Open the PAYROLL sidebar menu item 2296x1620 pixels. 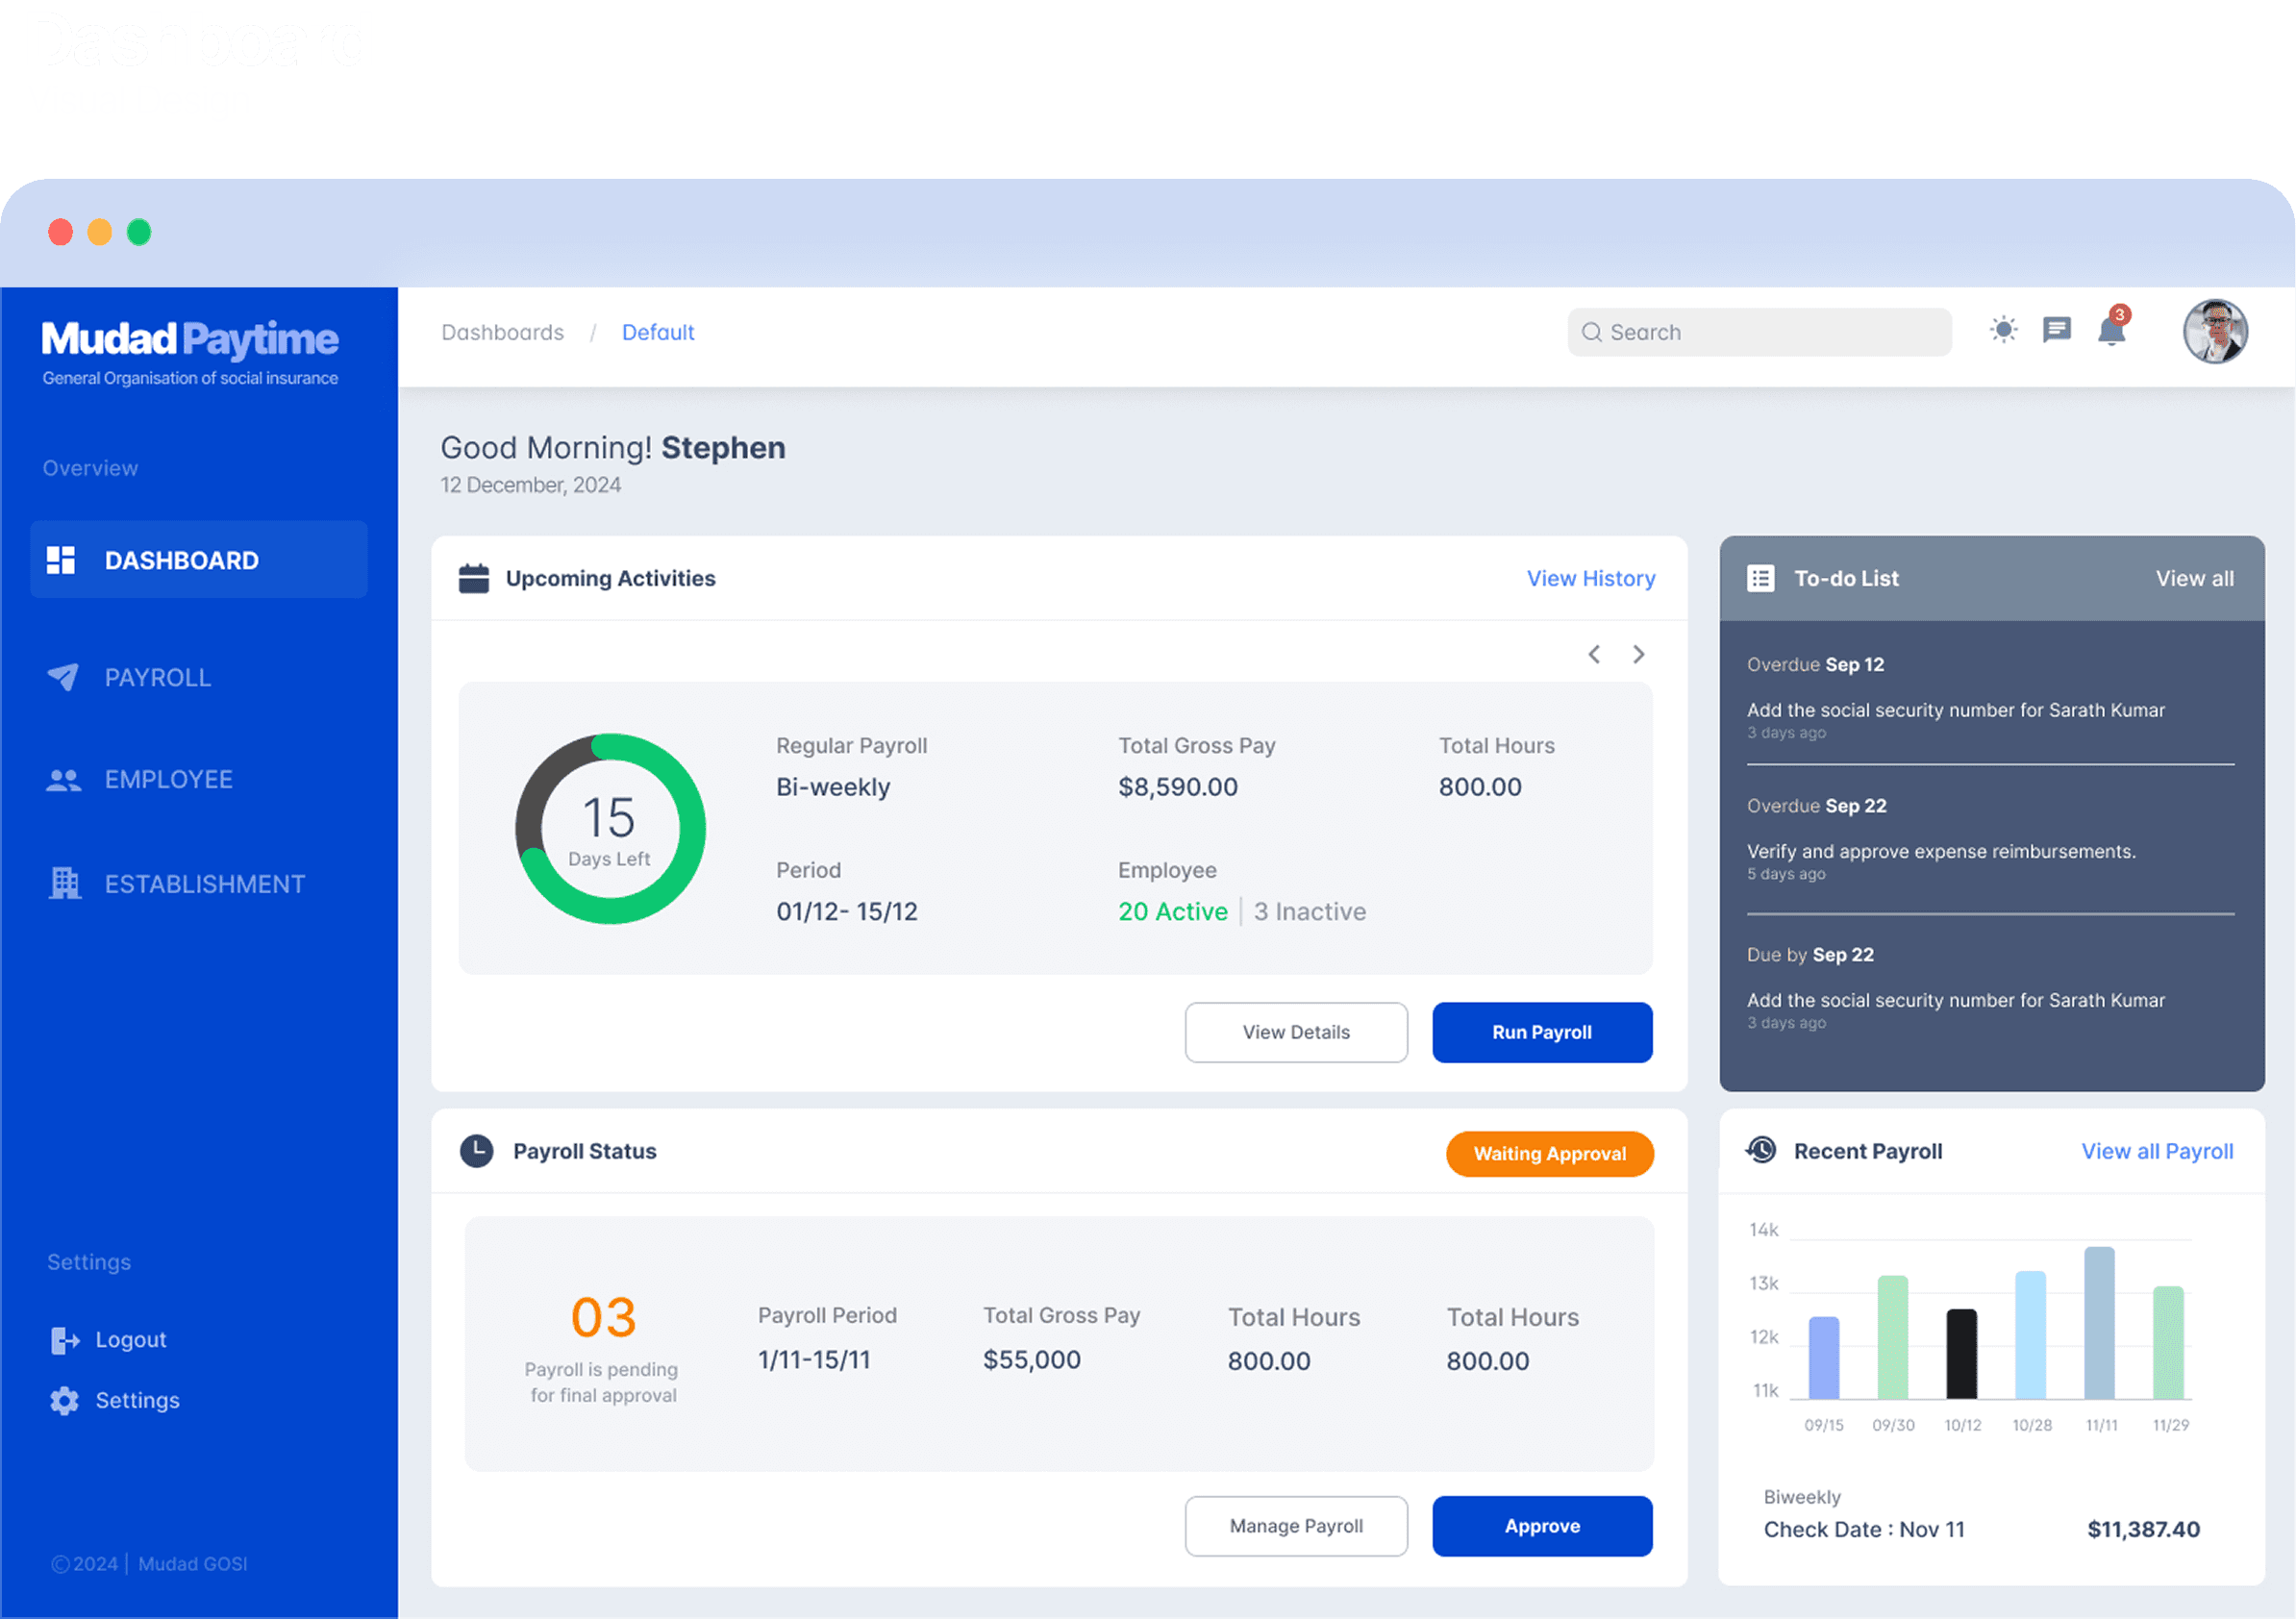158,678
